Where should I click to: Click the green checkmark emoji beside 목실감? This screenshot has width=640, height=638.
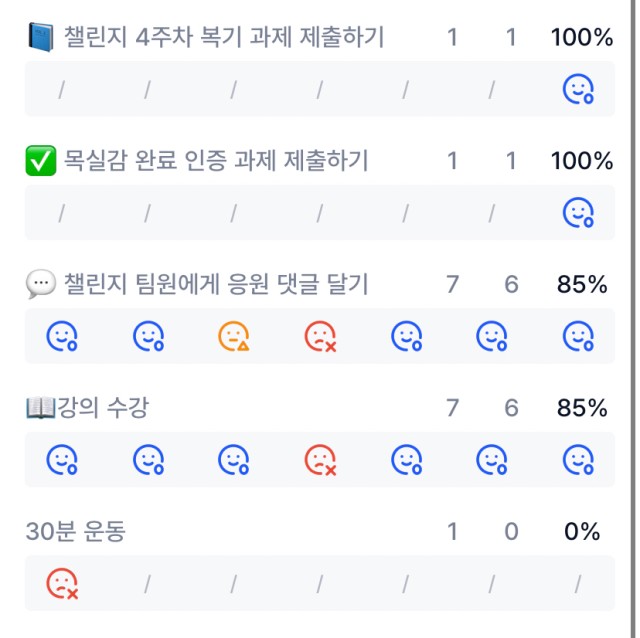(x=41, y=160)
